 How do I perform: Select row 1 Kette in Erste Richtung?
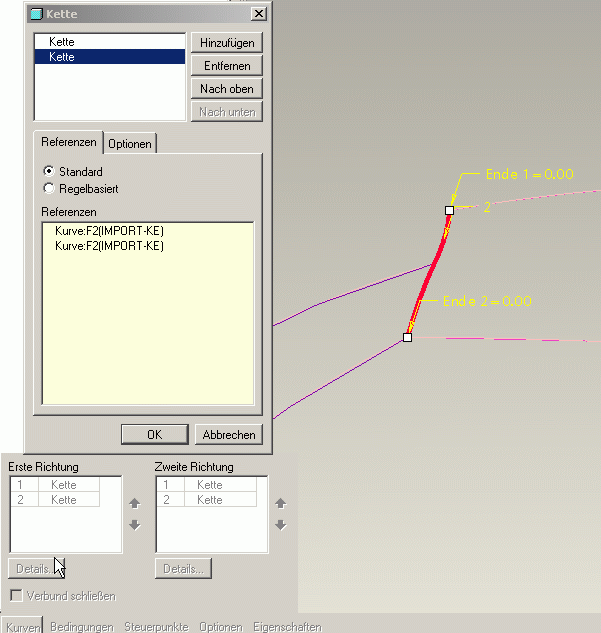55,484
